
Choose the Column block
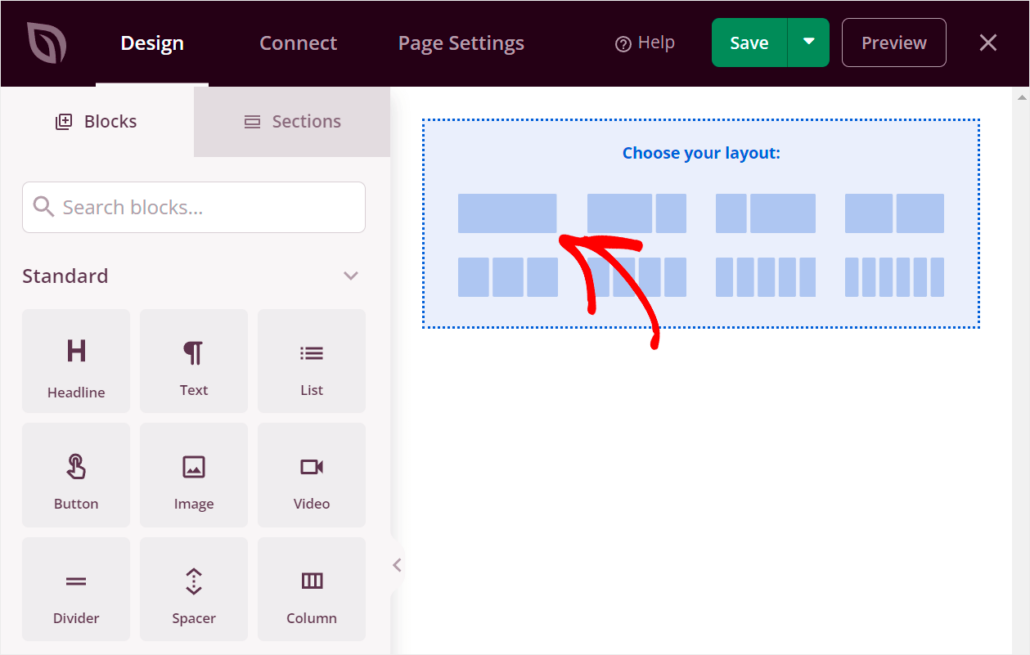[x=311, y=588]
